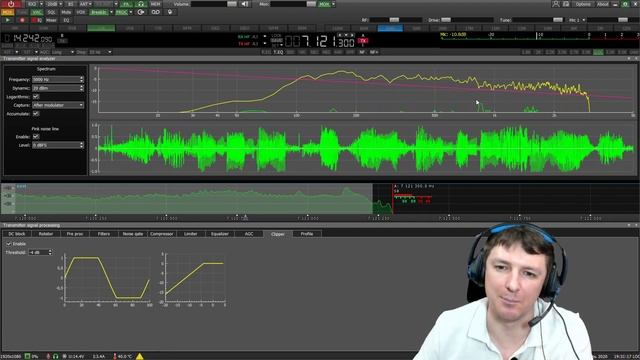This screenshot has height=360, width=640.
Task: Toggle the VOX button
Action: [81, 12]
